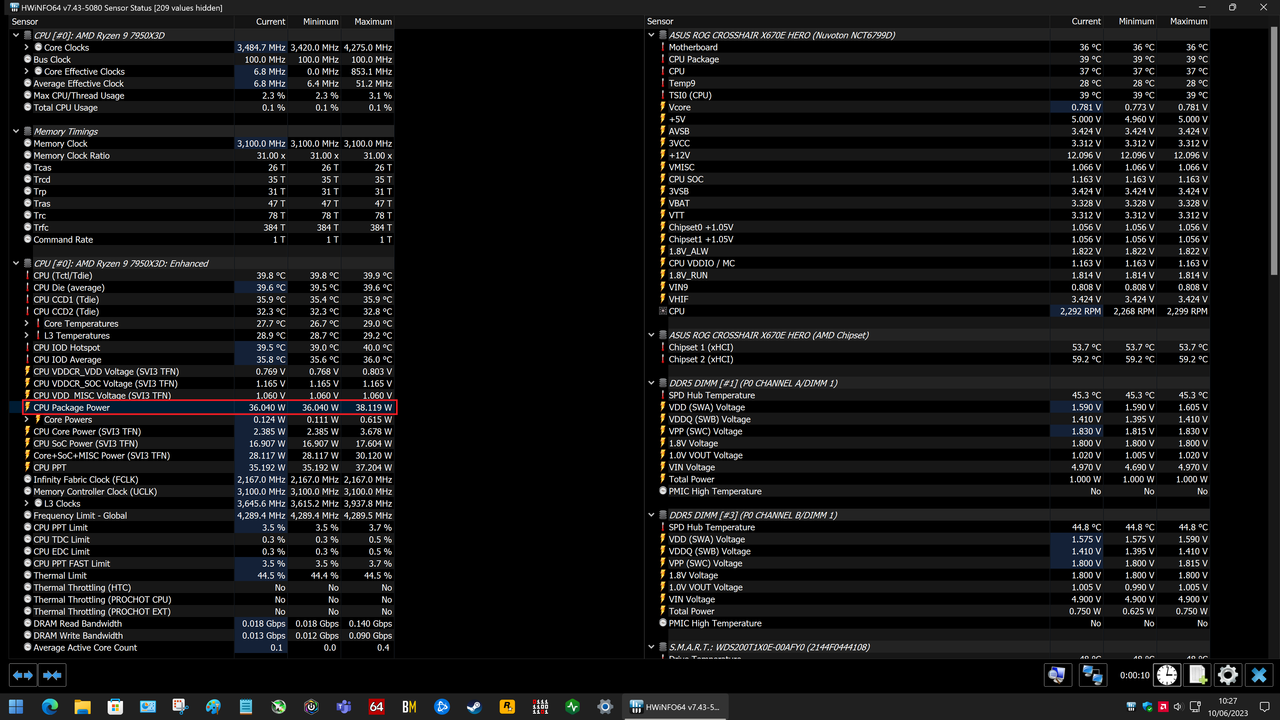1280x720 pixels.
Task: Expand the L3 Clocks row
Action: [27, 503]
